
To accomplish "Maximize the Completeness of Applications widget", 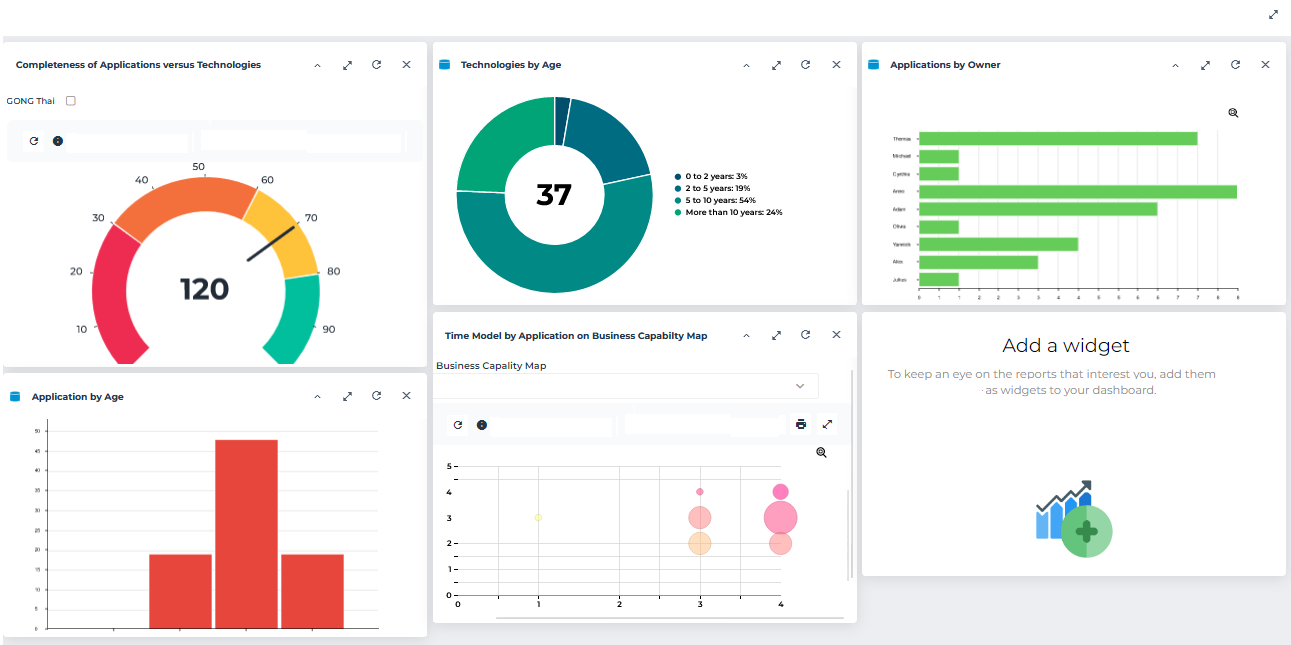I will [347, 65].
